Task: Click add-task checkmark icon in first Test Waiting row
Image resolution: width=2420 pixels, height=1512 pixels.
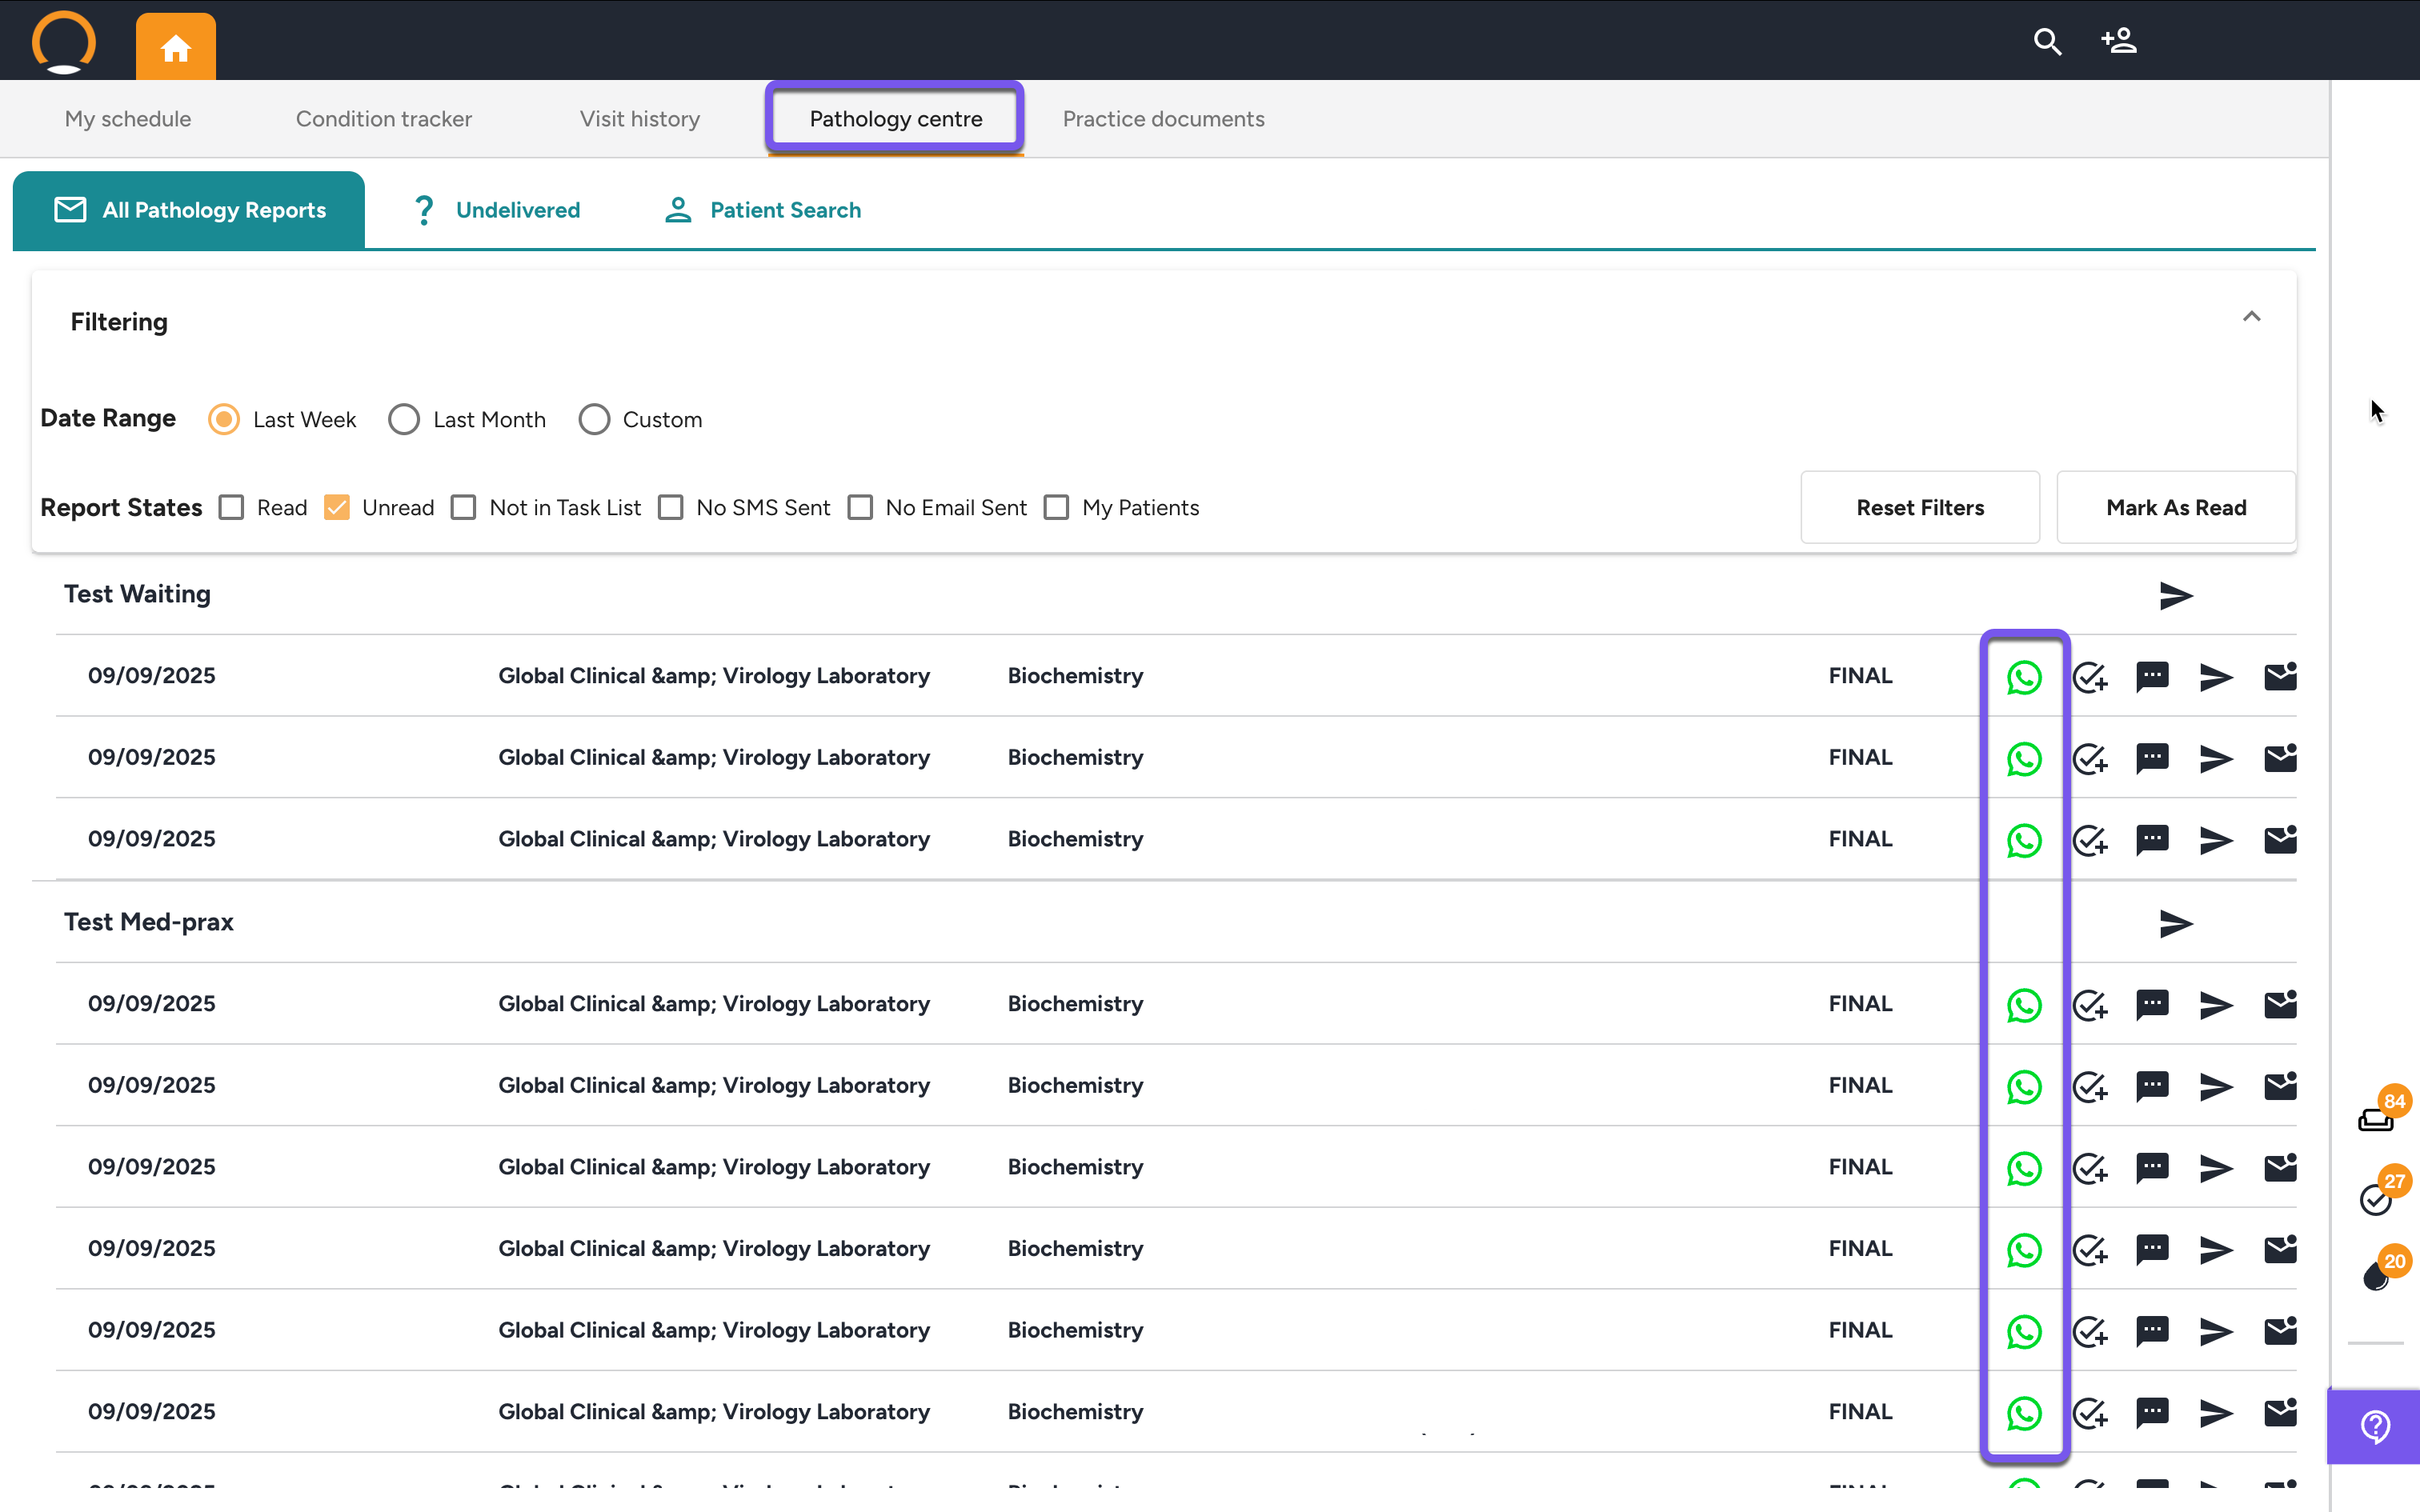Action: coord(2089,677)
